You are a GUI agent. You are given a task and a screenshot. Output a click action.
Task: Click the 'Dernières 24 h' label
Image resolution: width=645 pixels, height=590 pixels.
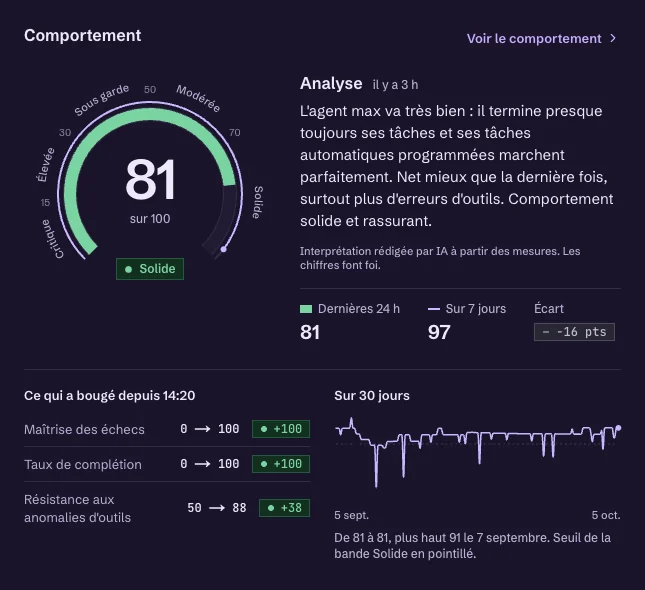coord(359,309)
